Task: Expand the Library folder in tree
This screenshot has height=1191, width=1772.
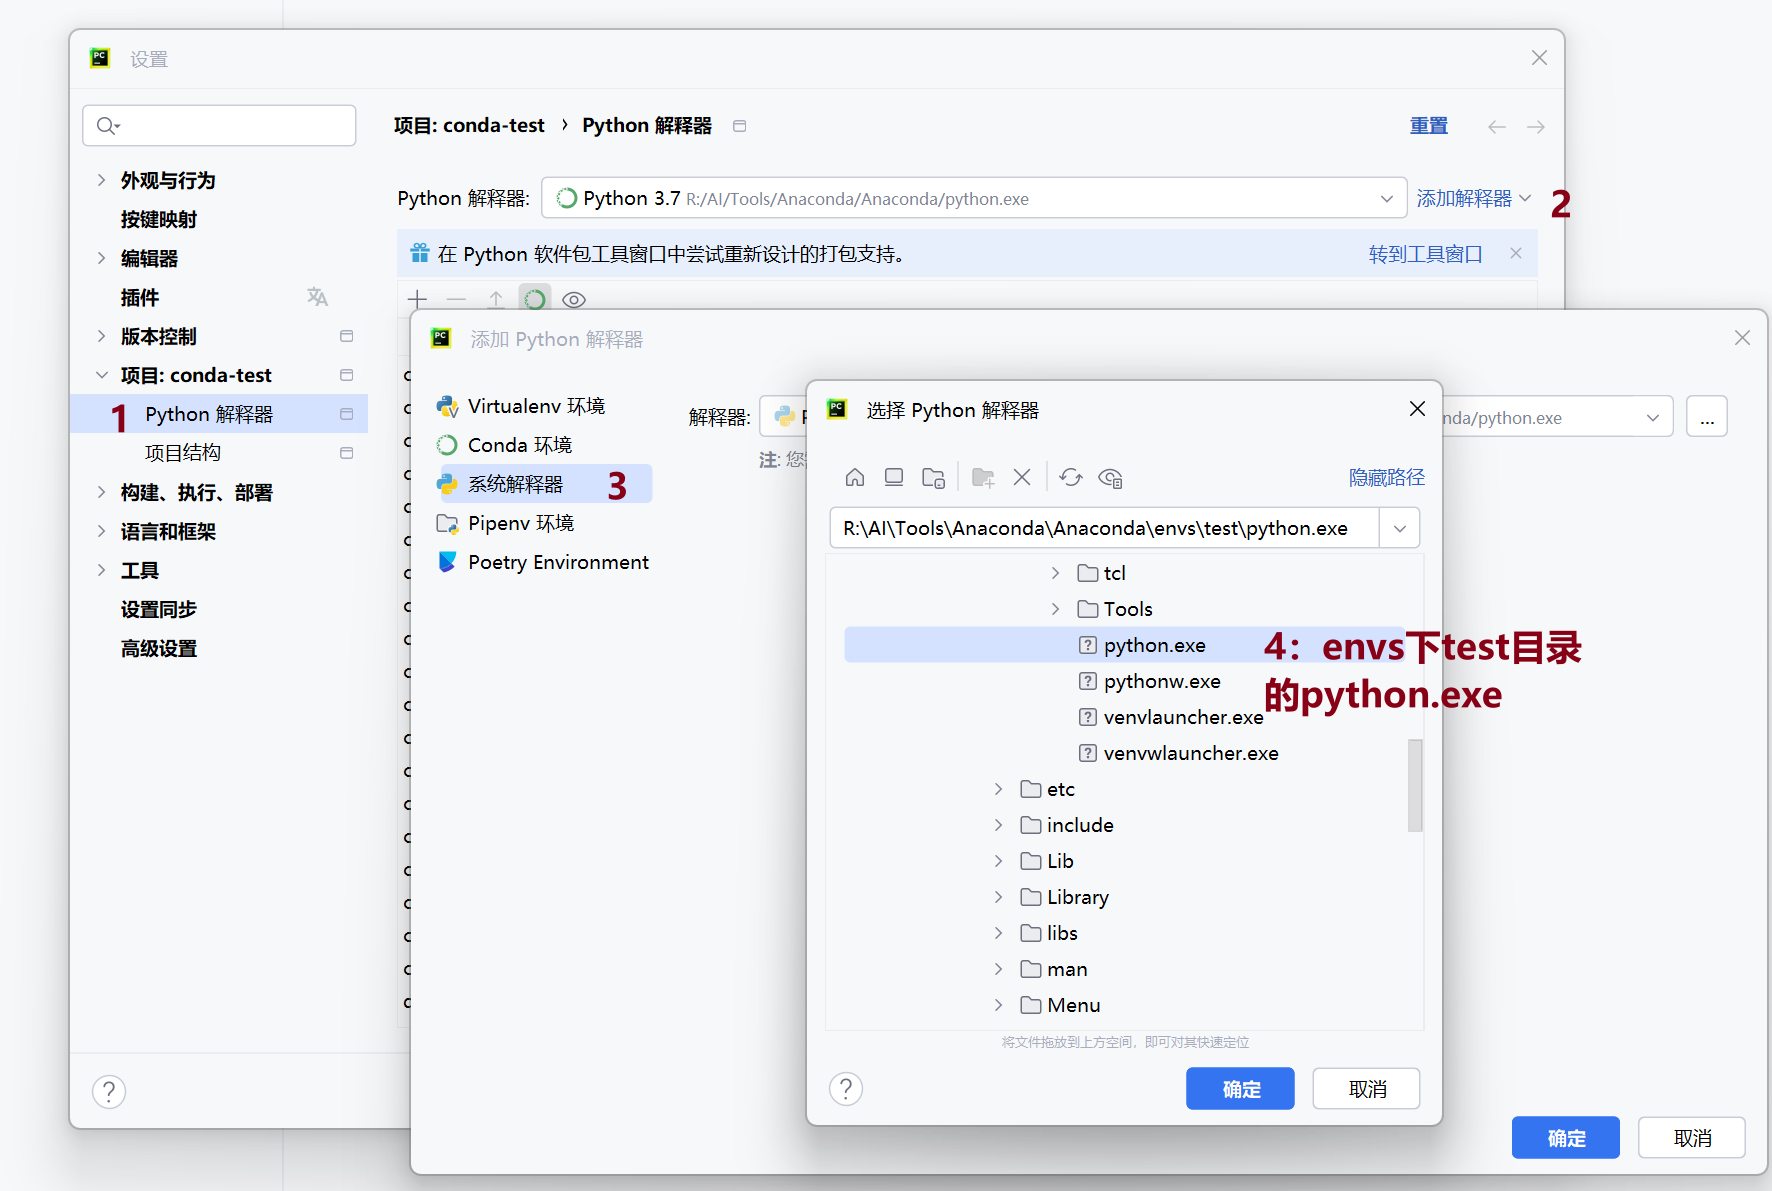Action: pos(998,897)
